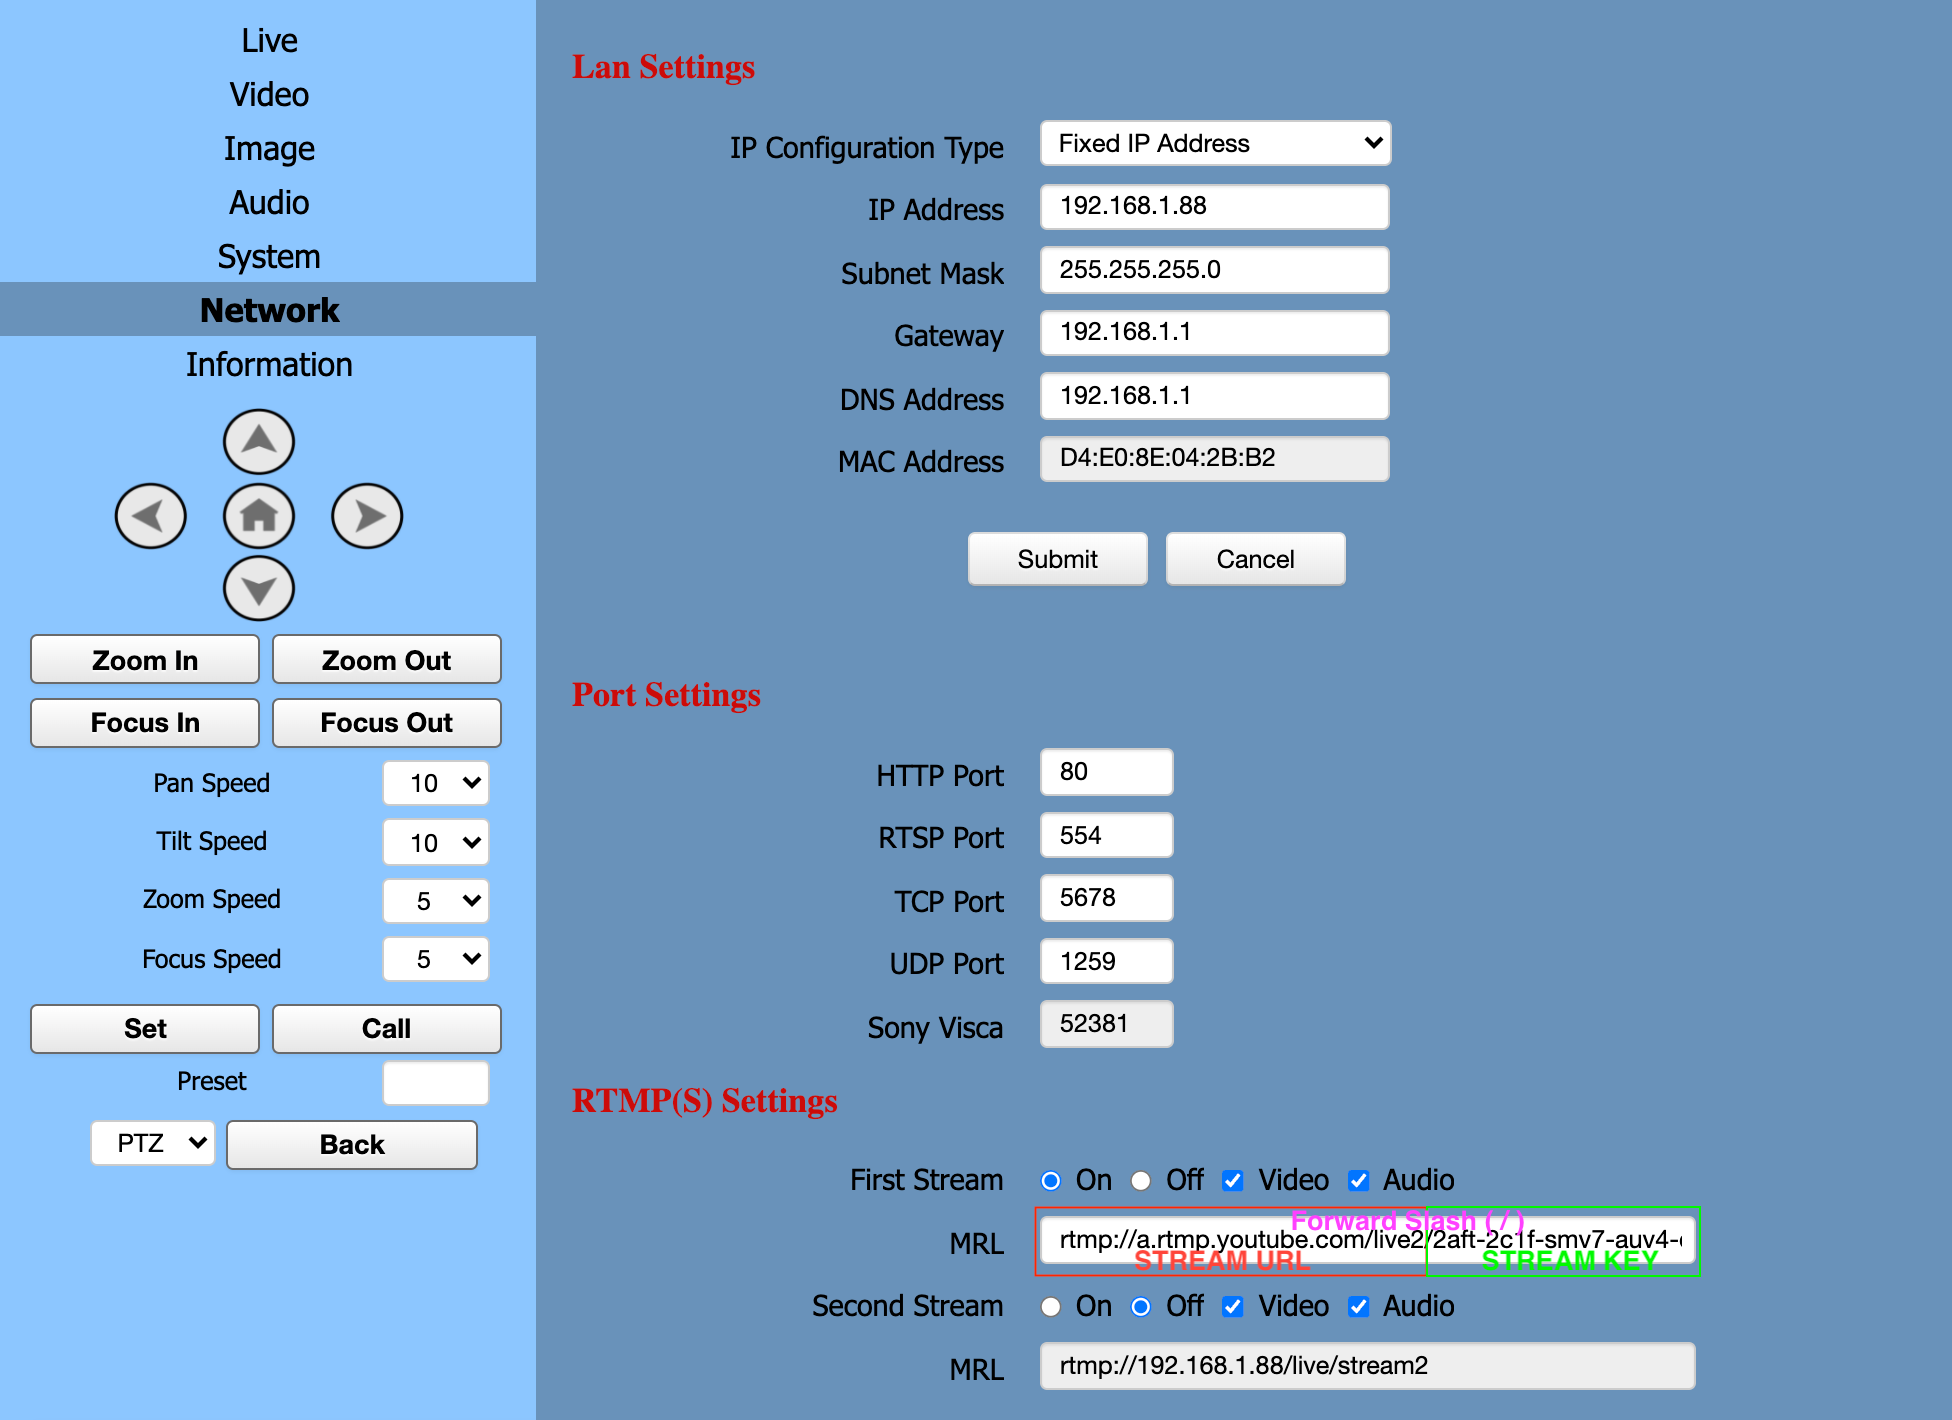Open the Zoom Speed dropdown

click(436, 901)
